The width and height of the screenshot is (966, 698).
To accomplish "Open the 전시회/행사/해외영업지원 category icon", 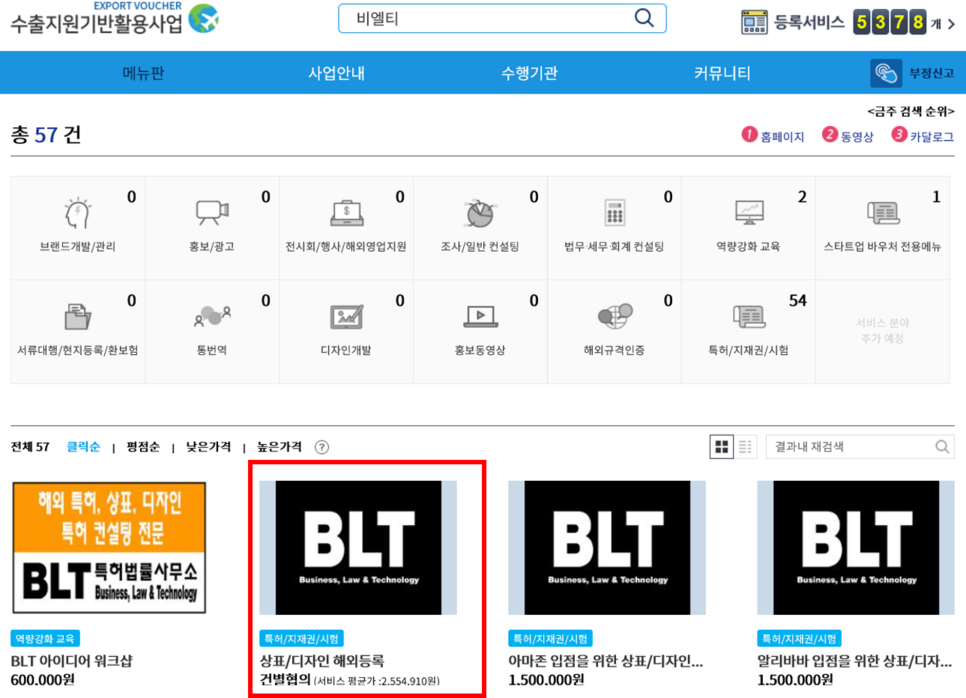I will point(346,213).
